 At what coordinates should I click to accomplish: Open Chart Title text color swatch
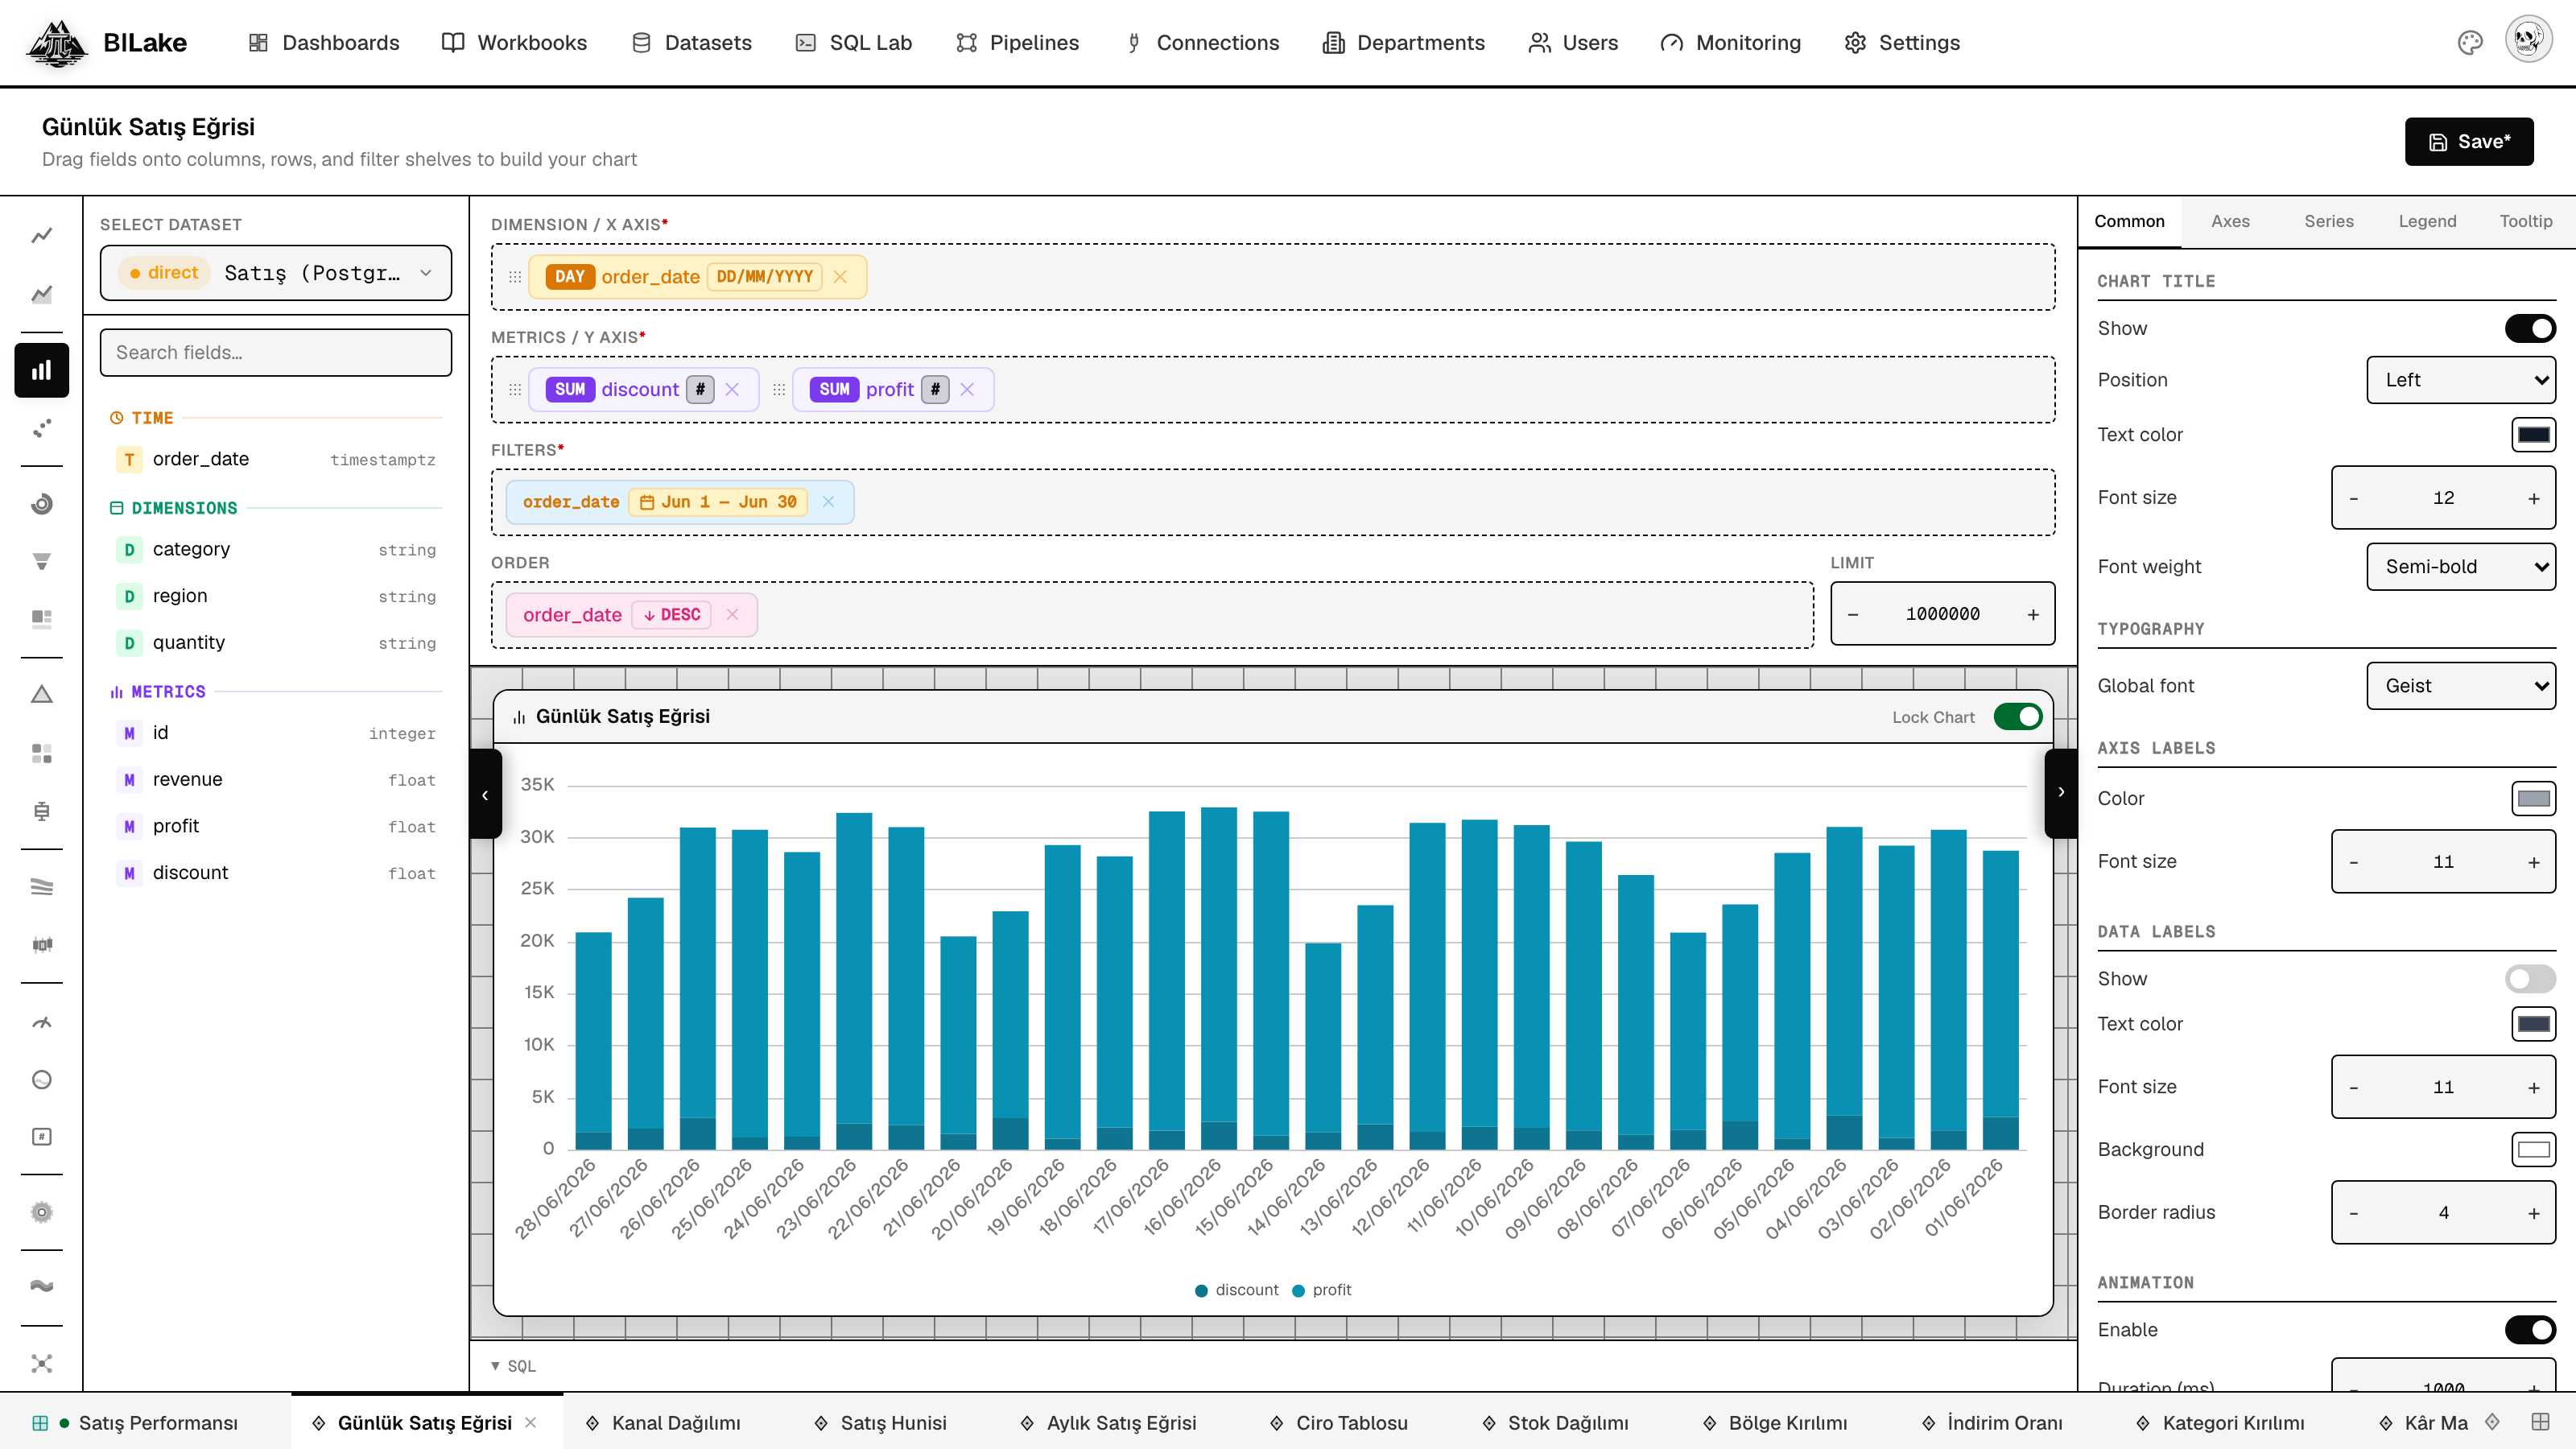pos(2533,435)
